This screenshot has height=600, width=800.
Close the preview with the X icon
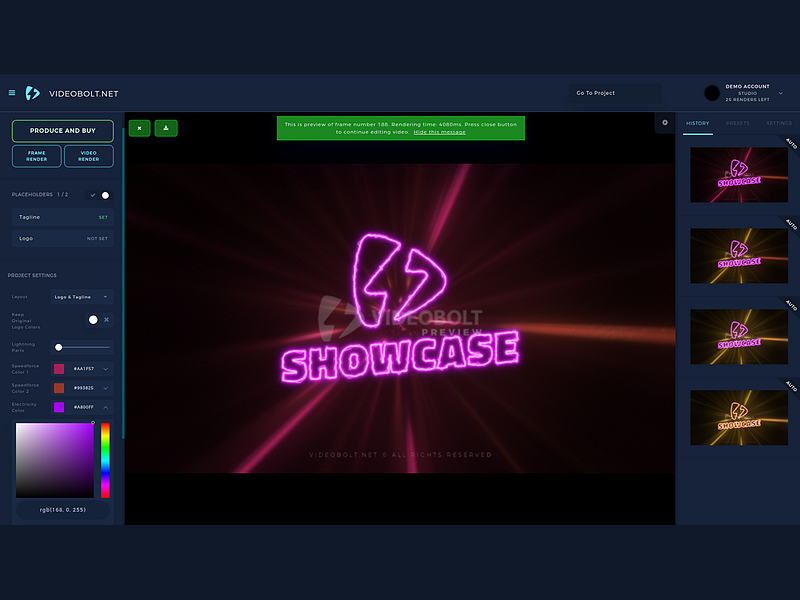point(139,128)
